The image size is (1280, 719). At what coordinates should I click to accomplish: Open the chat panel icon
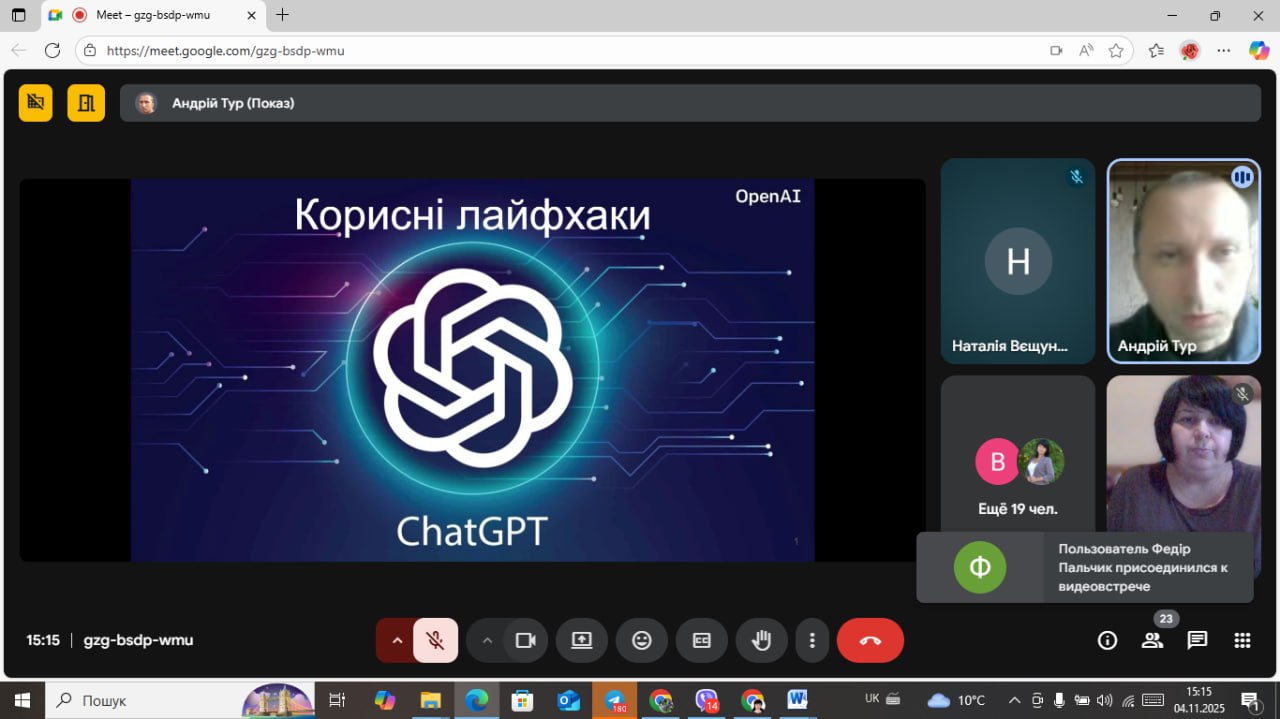[1197, 641]
